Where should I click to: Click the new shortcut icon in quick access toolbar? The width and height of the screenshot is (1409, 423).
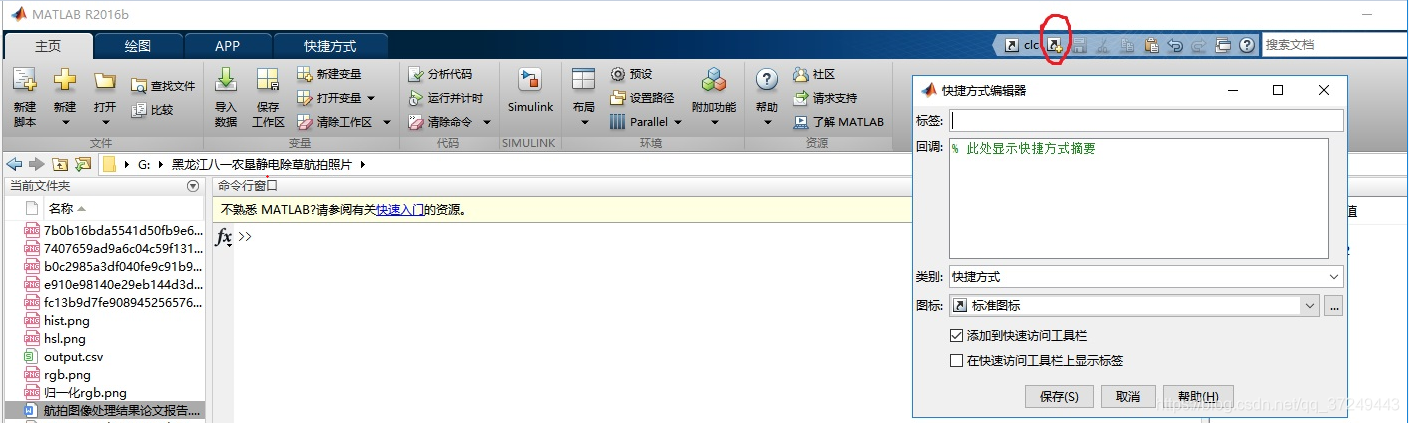(x=1055, y=45)
